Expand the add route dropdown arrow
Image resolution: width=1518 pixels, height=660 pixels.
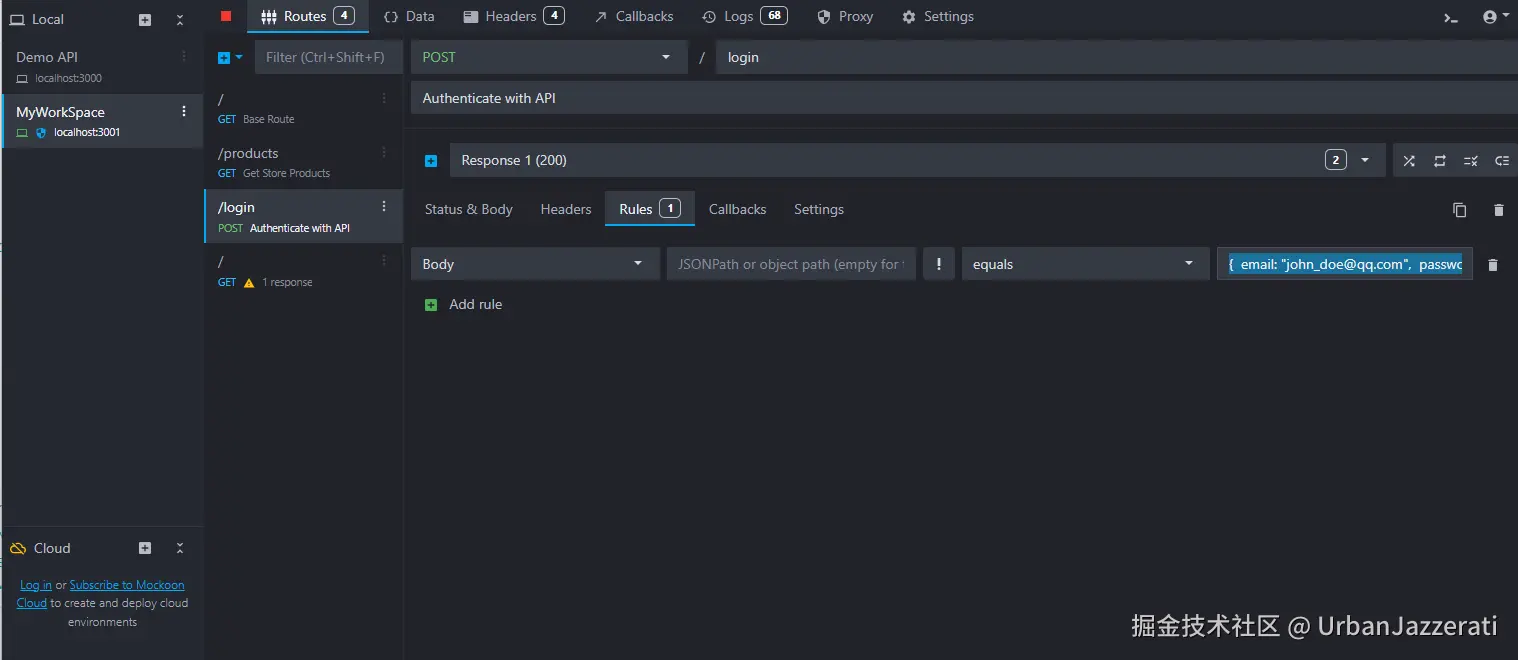pos(239,58)
